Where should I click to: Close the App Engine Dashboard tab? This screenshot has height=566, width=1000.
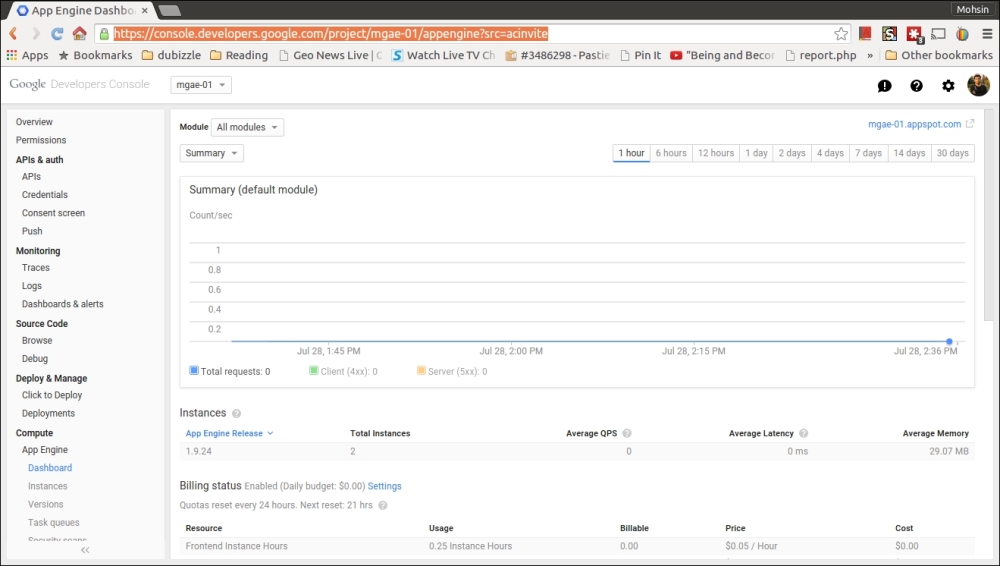point(145,11)
